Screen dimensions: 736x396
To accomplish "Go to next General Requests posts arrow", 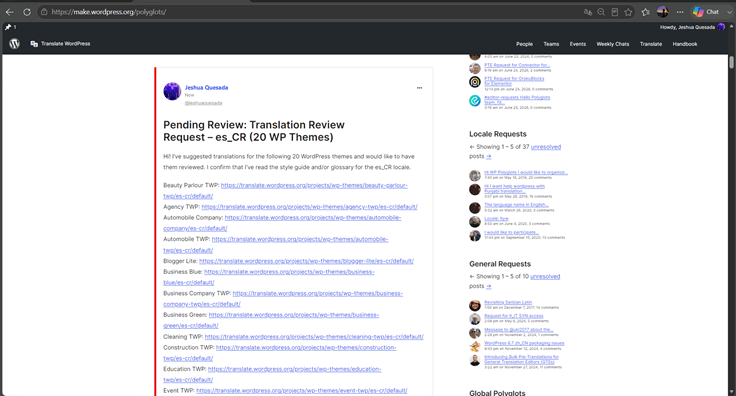I will (x=489, y=286).
